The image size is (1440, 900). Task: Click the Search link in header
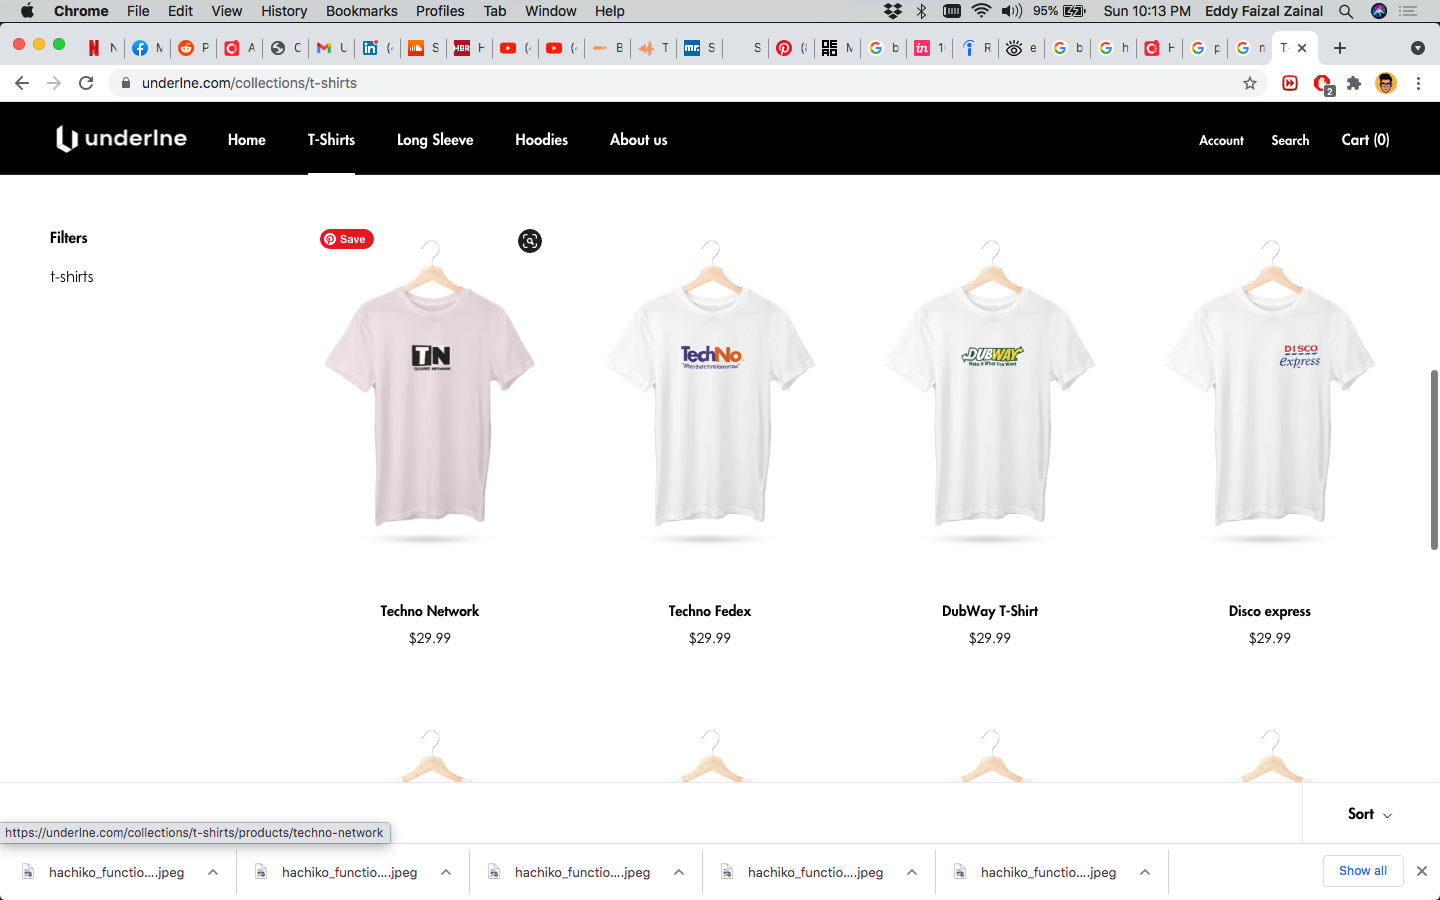point(1290,140)
